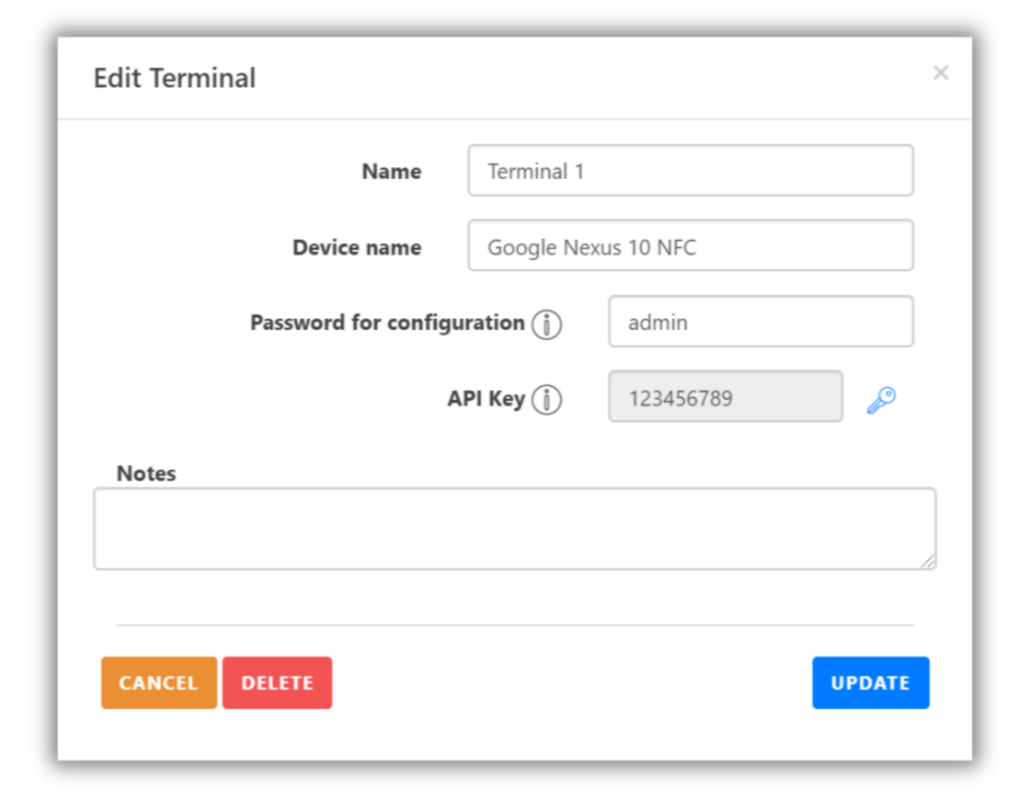Close the Edit Terminal dialog with X
The height and width of the screenshot is (801, 1030).
pos(940,73)
